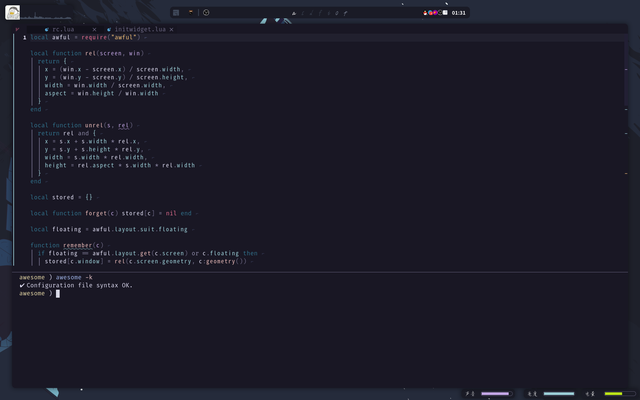Select the sixth workspace tag icon
The height and width of the screenshot is (400, 640).
[x=337, y=13]
